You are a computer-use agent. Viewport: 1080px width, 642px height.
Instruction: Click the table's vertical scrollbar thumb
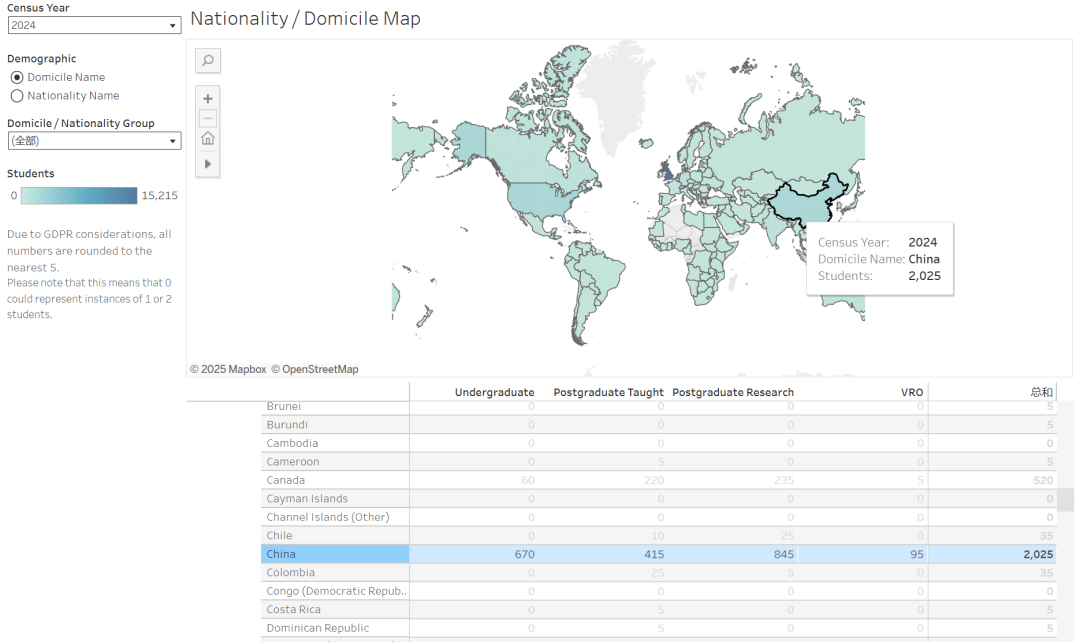coord(1067,499)
